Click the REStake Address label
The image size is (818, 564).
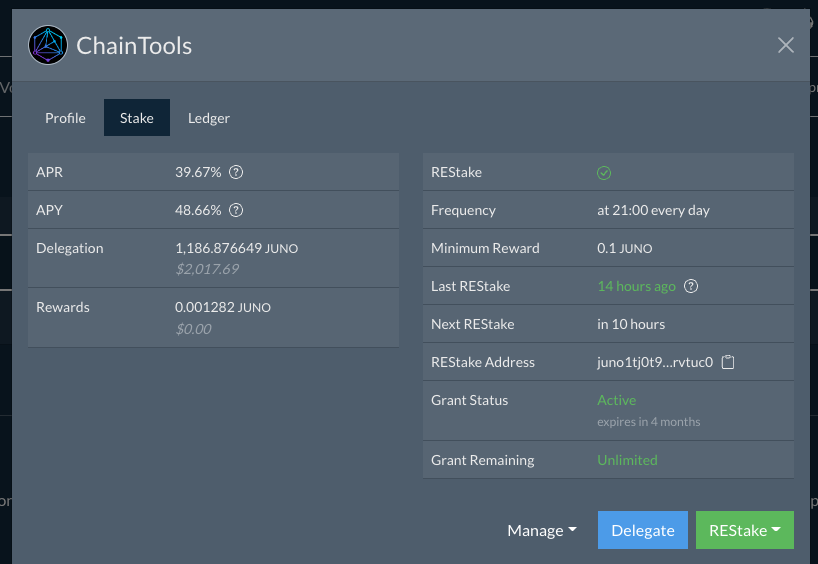[x=483, y=362]
